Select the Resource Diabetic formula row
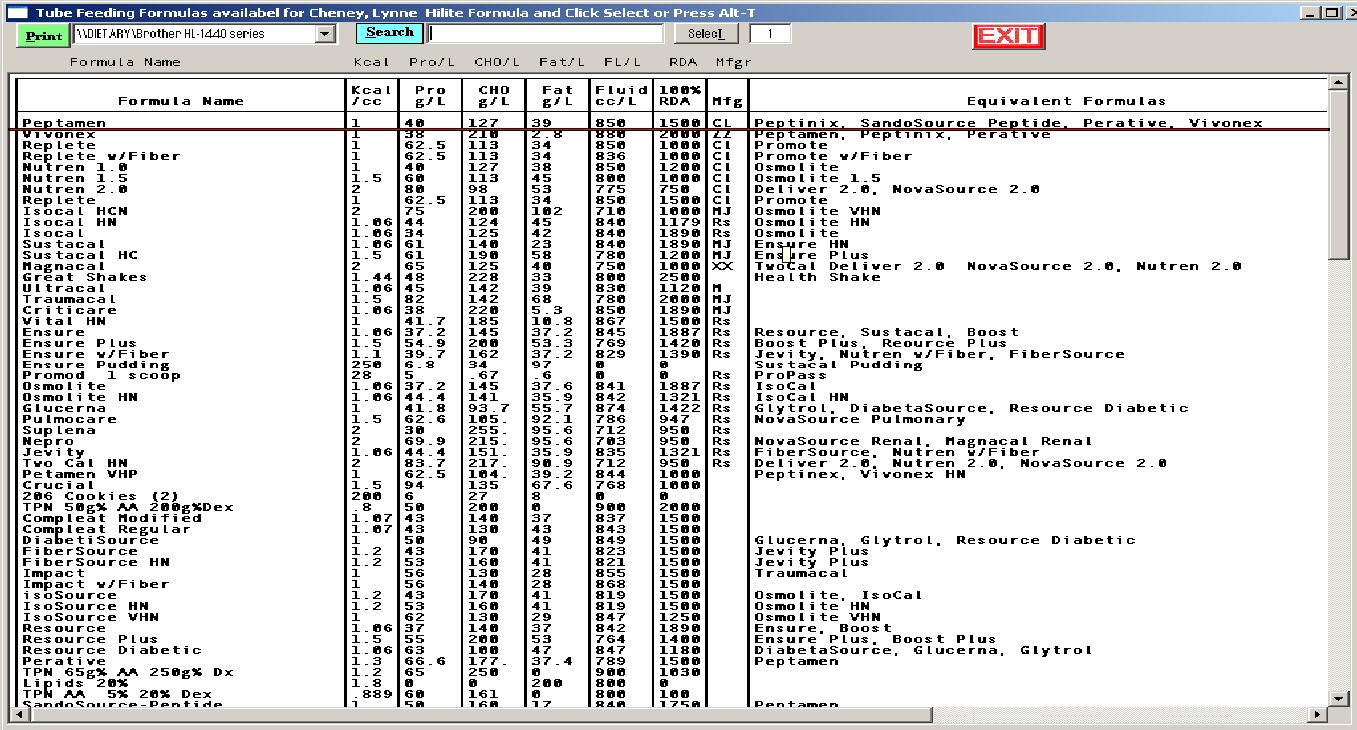The height and width of the screenshot is (730, 1357). pos(671,650)
